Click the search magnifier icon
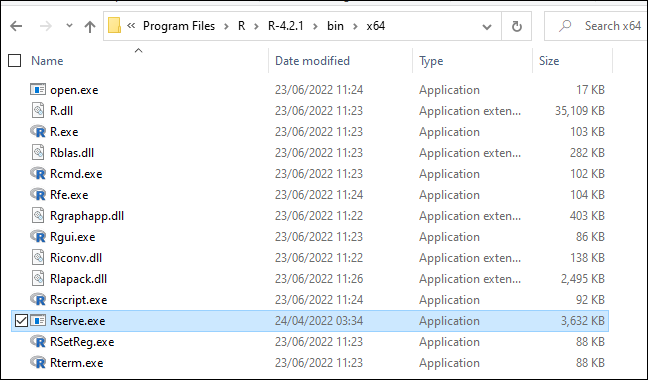This screenshot has height=380, width=648. (565, 26)
